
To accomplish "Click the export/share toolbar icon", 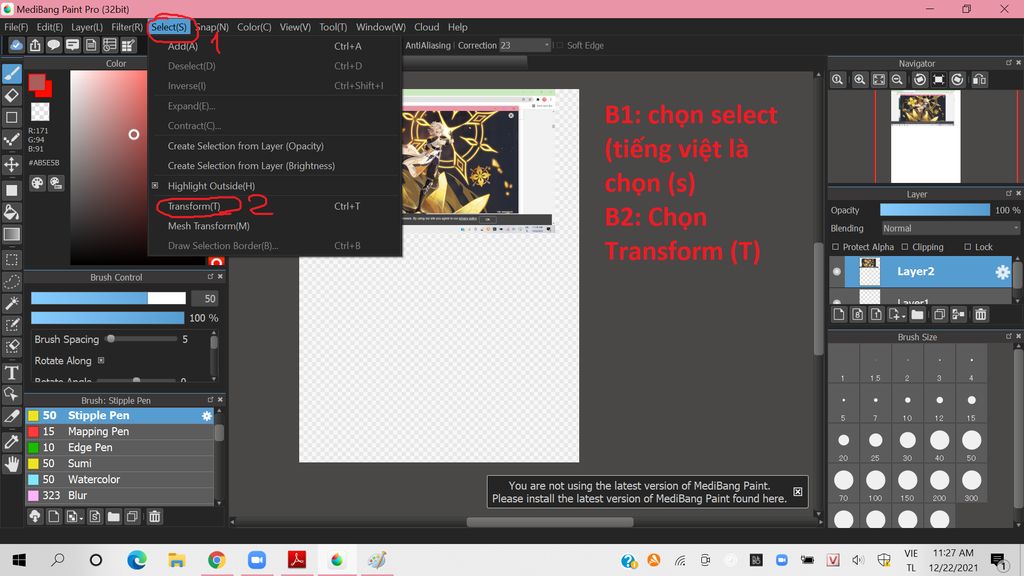I will 35,45.
